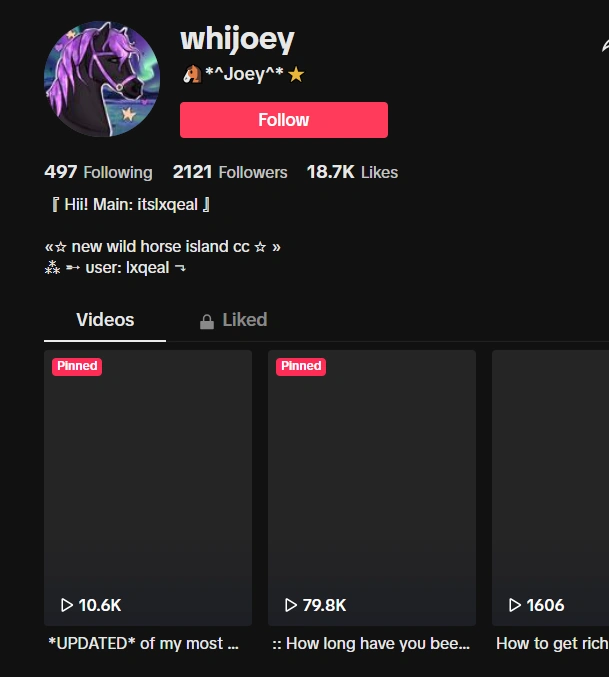Click the horse emoji next to Joey nickname
This screenshot has height=677, width=609.
point(192,74)
